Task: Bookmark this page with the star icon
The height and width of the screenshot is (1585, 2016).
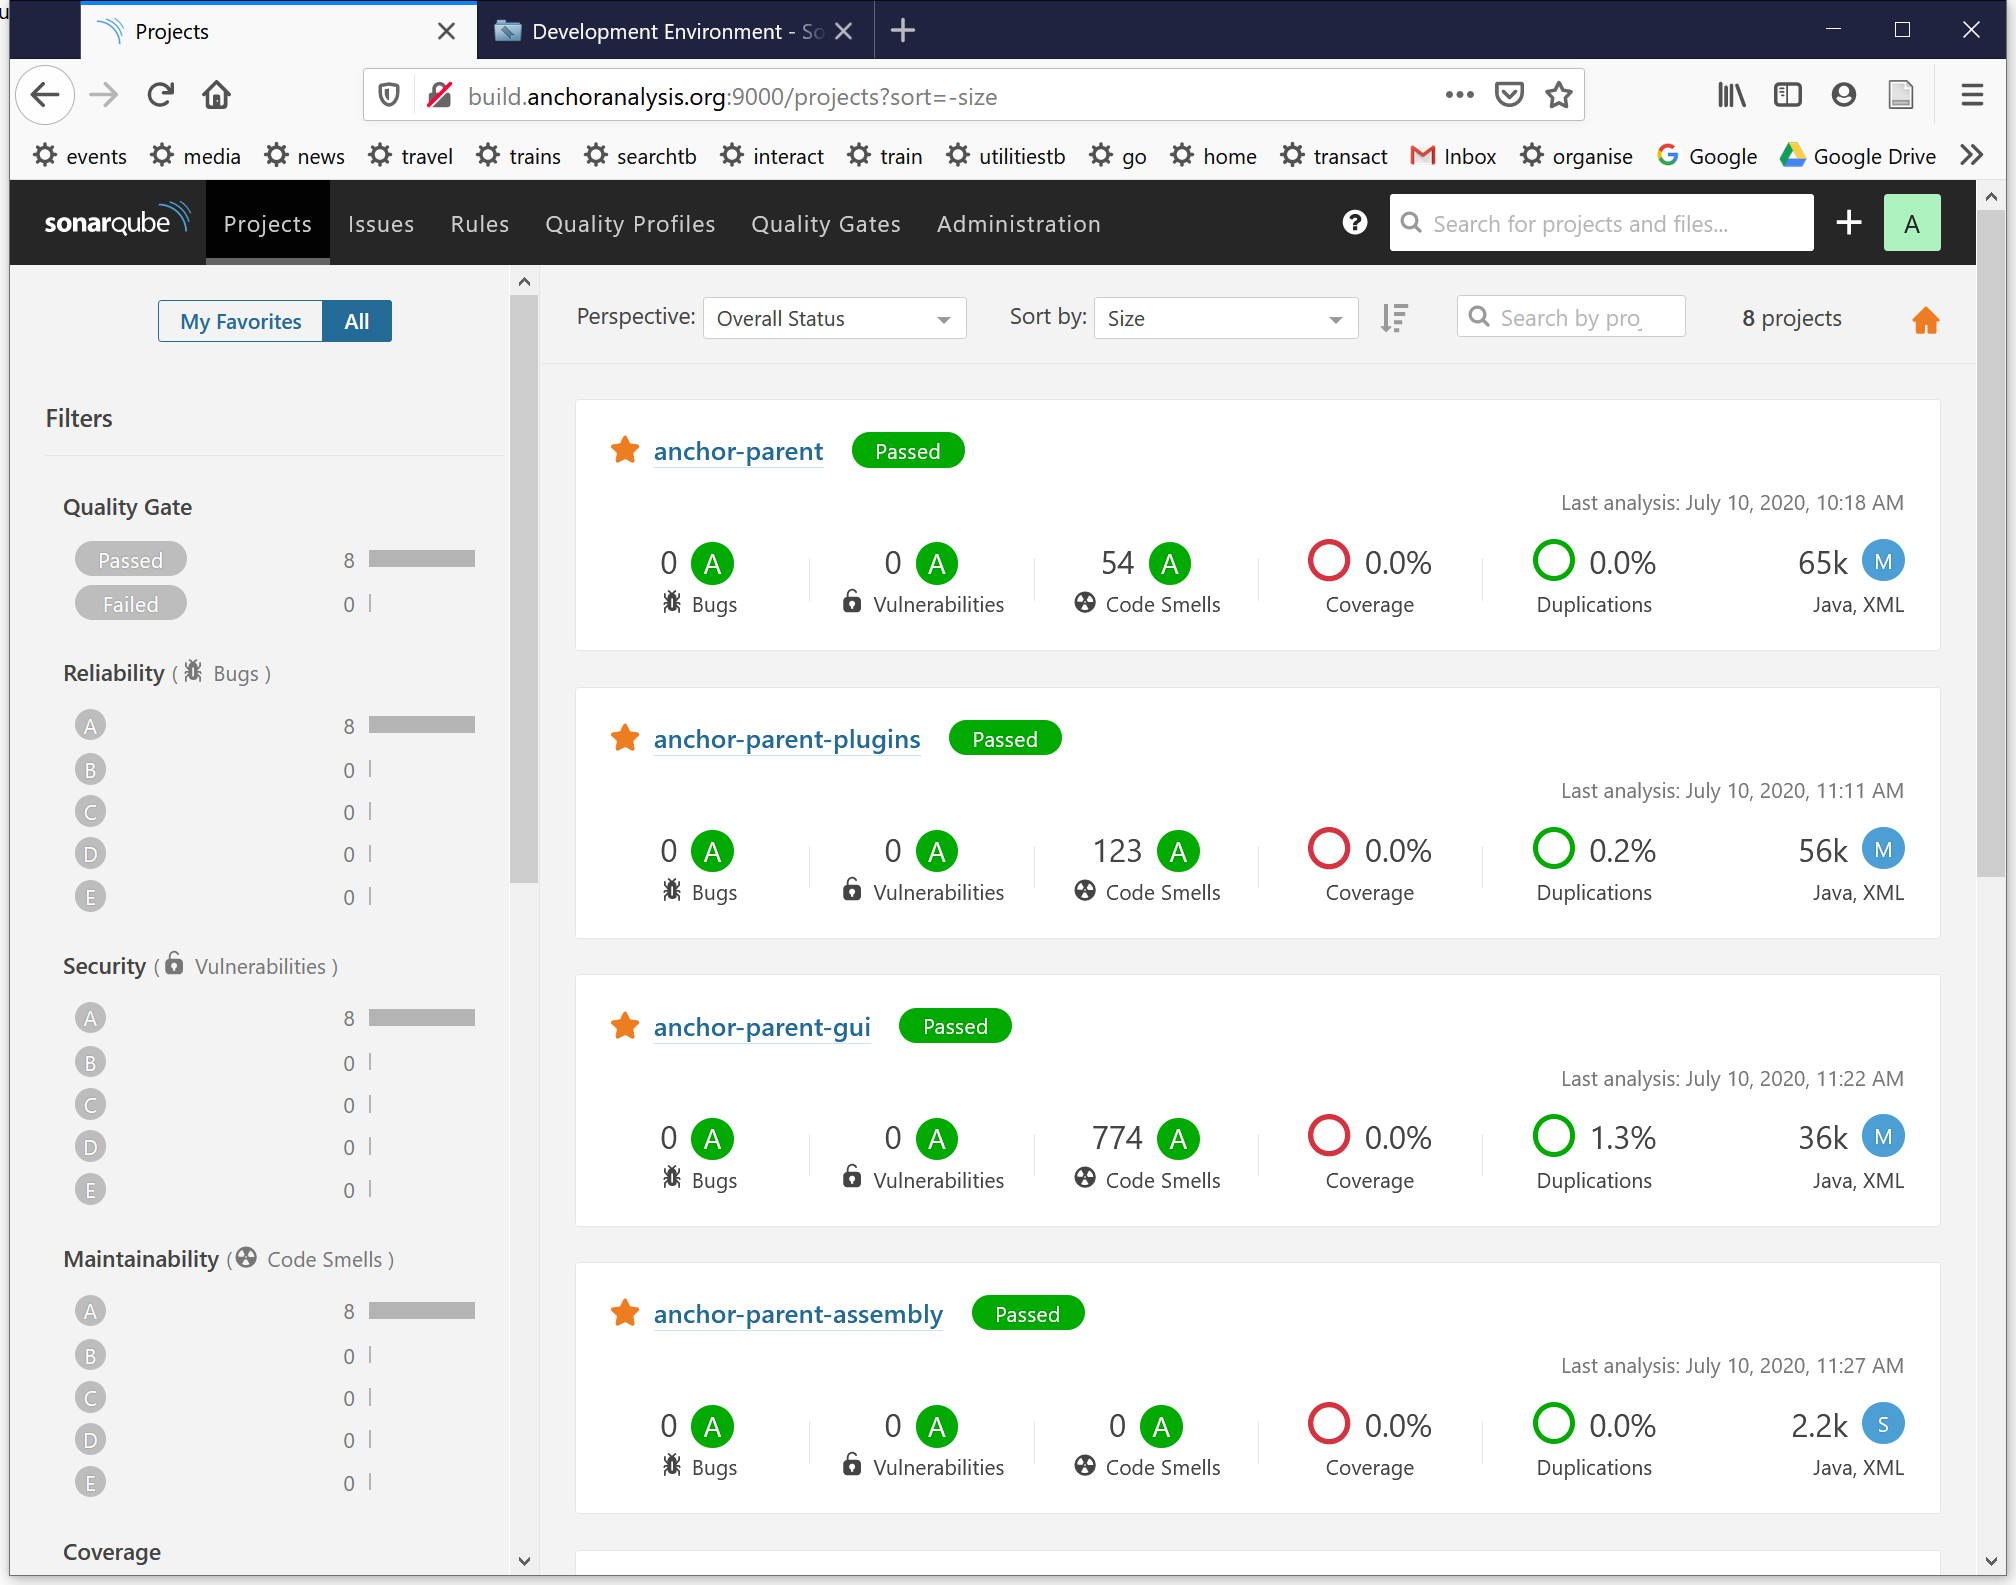Action: pyautogui.click(x=1558, y=95)
